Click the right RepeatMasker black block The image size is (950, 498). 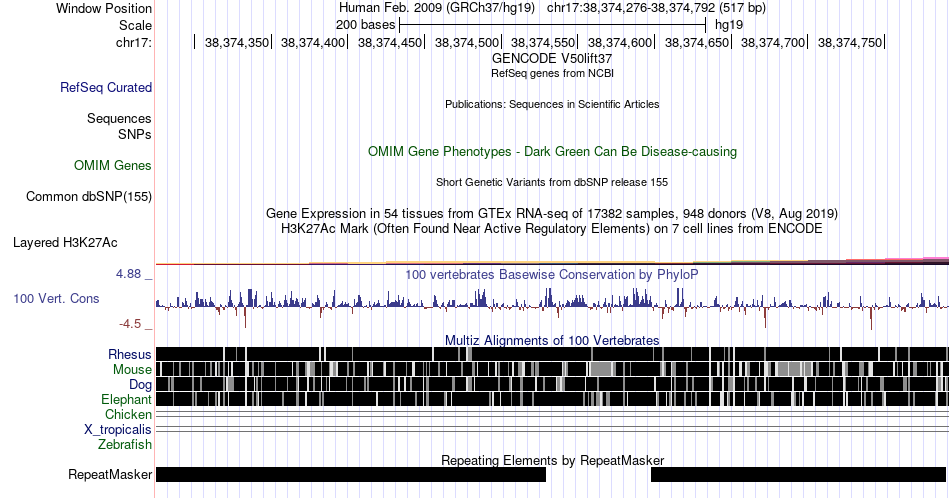[x=799, y=474]
